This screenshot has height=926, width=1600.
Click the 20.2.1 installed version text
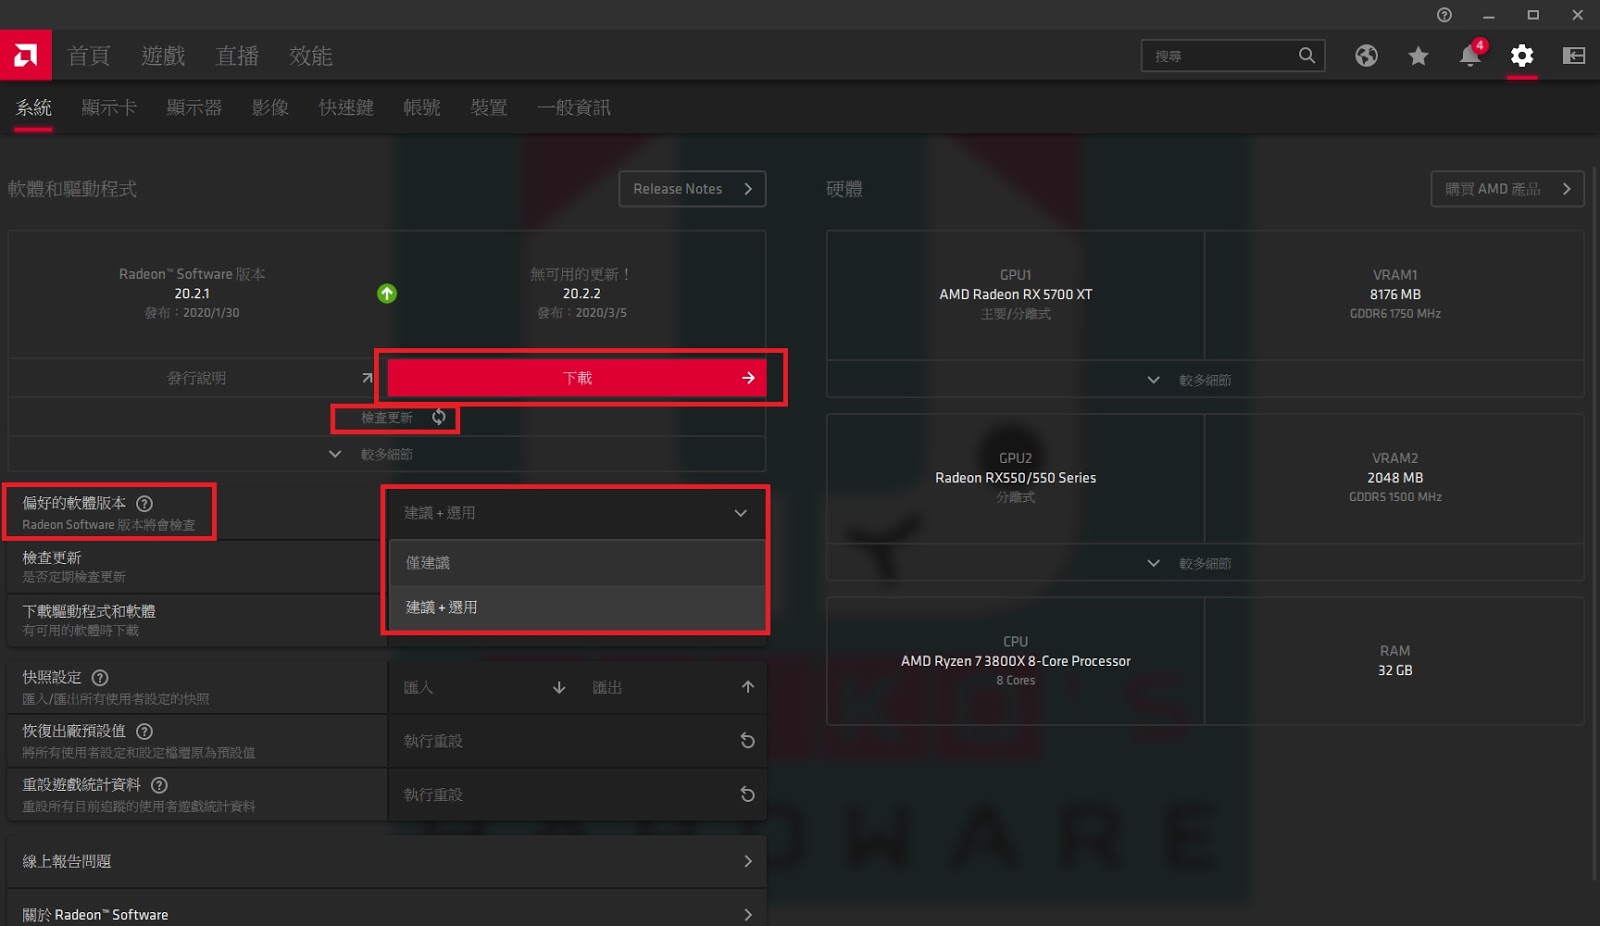(192, 294)
